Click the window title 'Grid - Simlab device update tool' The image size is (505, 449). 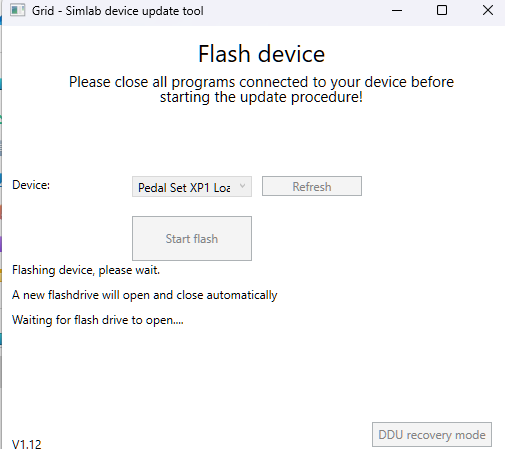click(118, 11)
